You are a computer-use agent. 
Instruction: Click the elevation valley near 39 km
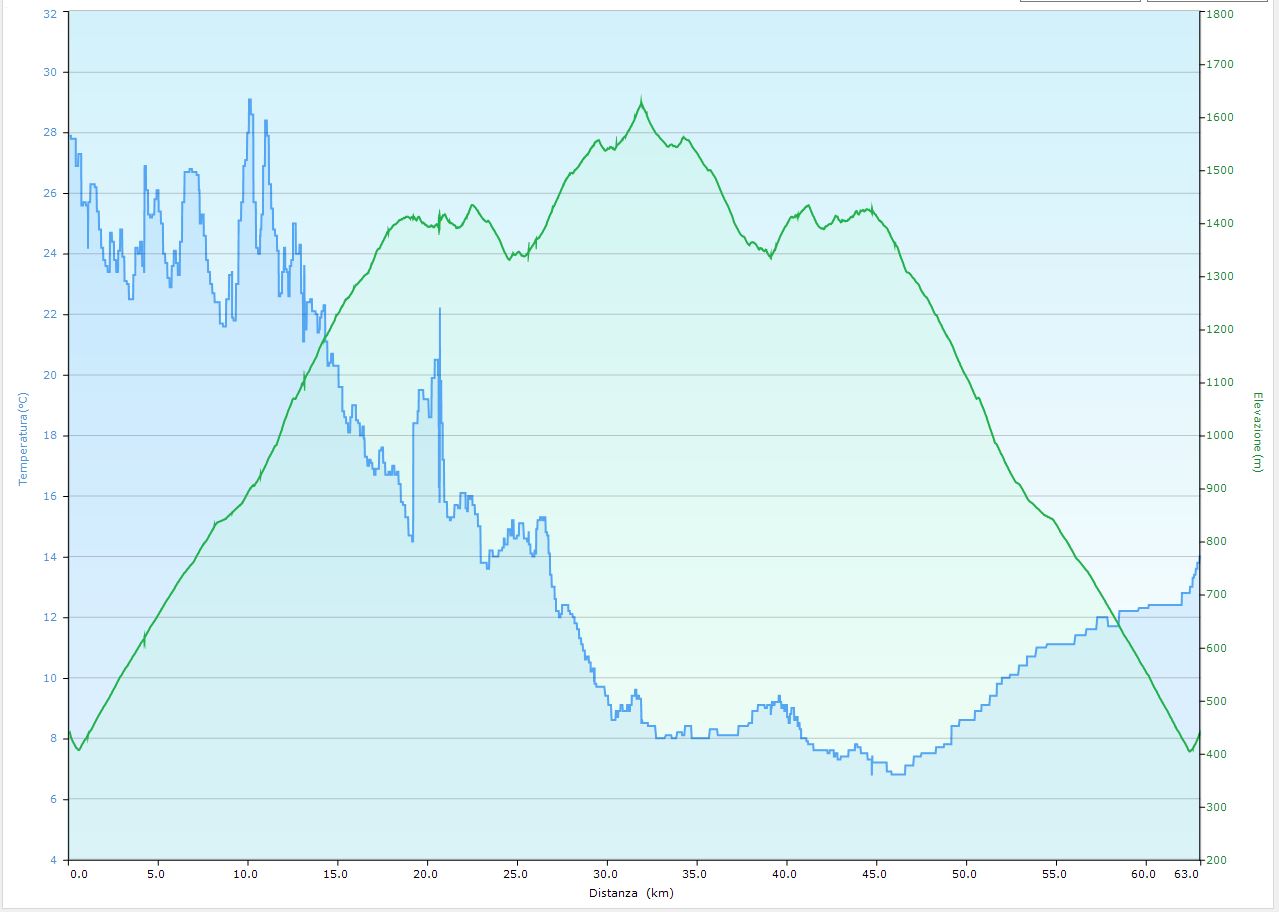pos(770,257)
